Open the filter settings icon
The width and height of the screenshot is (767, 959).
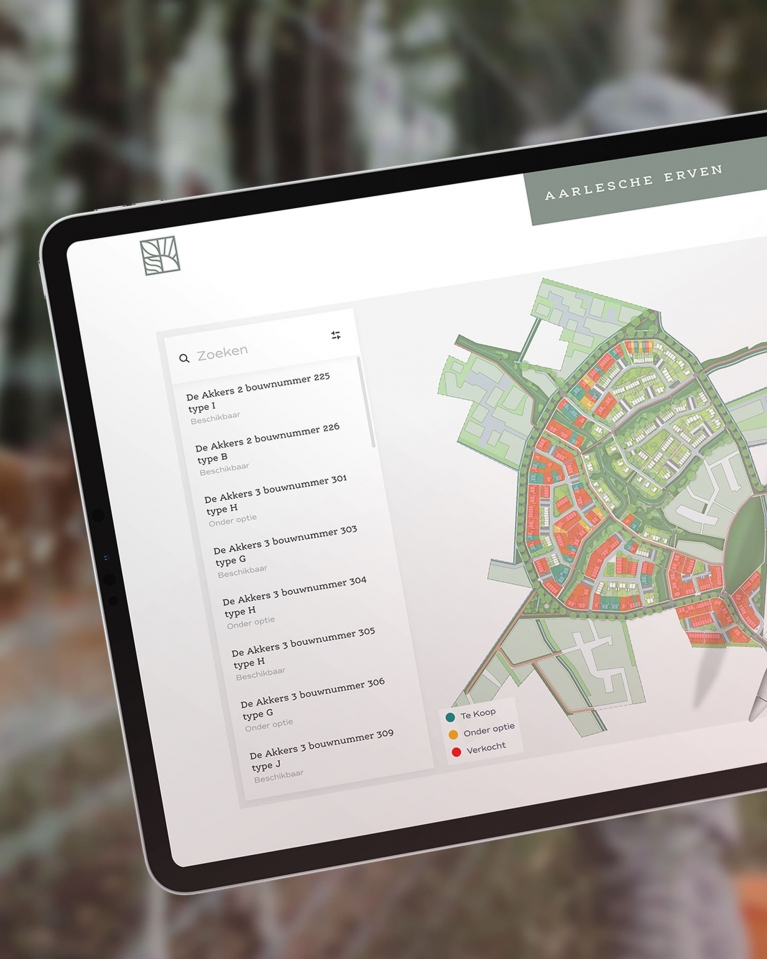pos(336,335)
